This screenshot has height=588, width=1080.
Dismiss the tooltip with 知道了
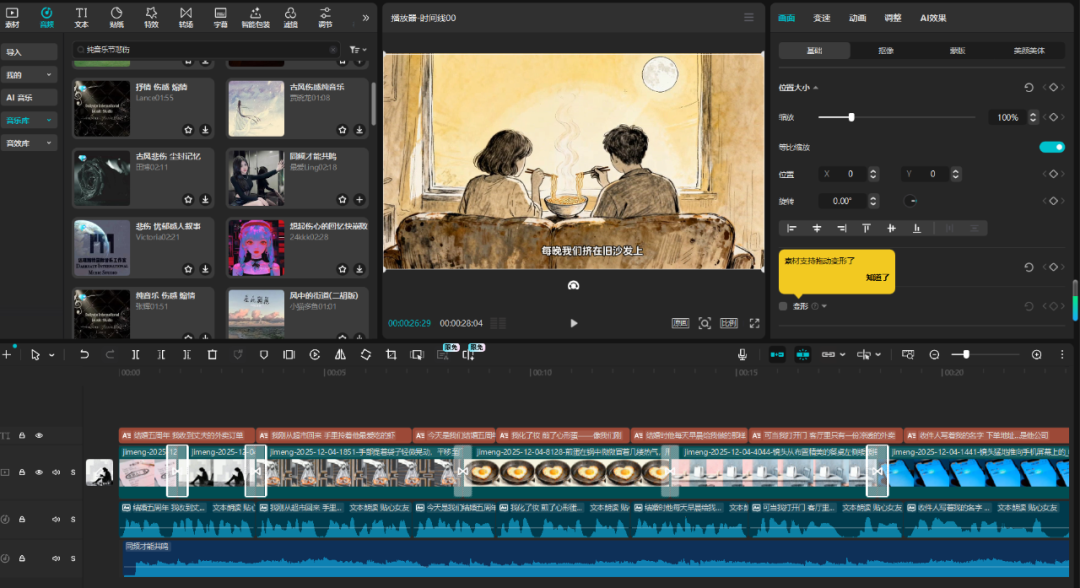click(x=877, y=277)
